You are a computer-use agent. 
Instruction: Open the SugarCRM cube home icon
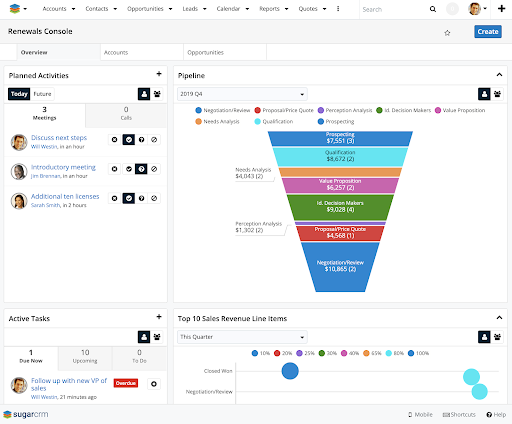(x=15, y=9)
